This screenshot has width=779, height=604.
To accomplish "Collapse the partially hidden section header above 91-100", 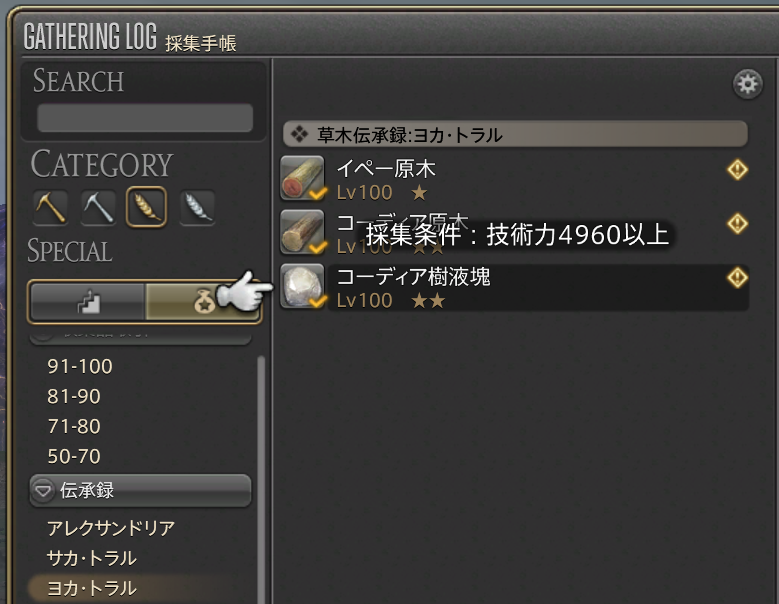I will 141,337.
